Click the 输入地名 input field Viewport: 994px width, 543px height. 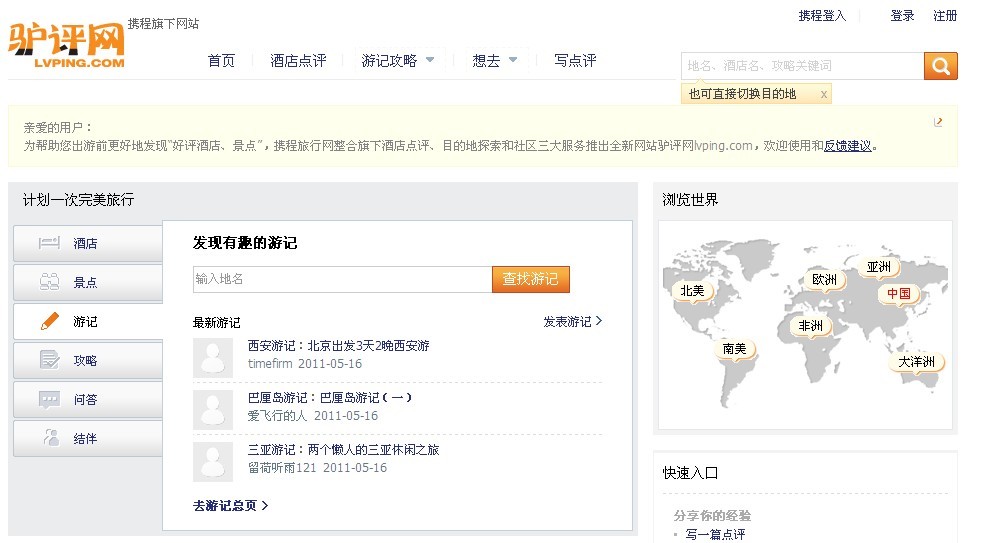point(342,279)
